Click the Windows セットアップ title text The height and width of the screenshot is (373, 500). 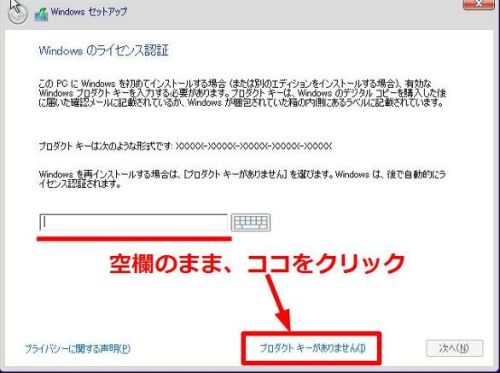point(89,12)
